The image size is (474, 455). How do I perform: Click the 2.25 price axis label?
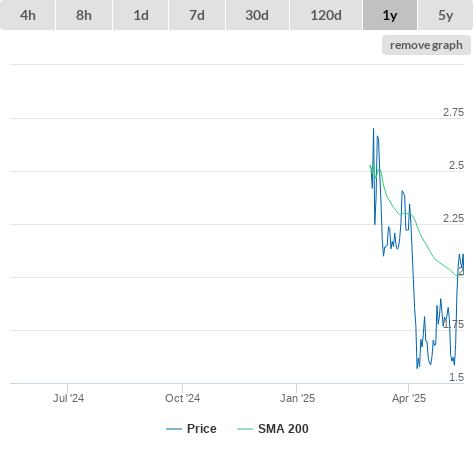click(453, 218)
